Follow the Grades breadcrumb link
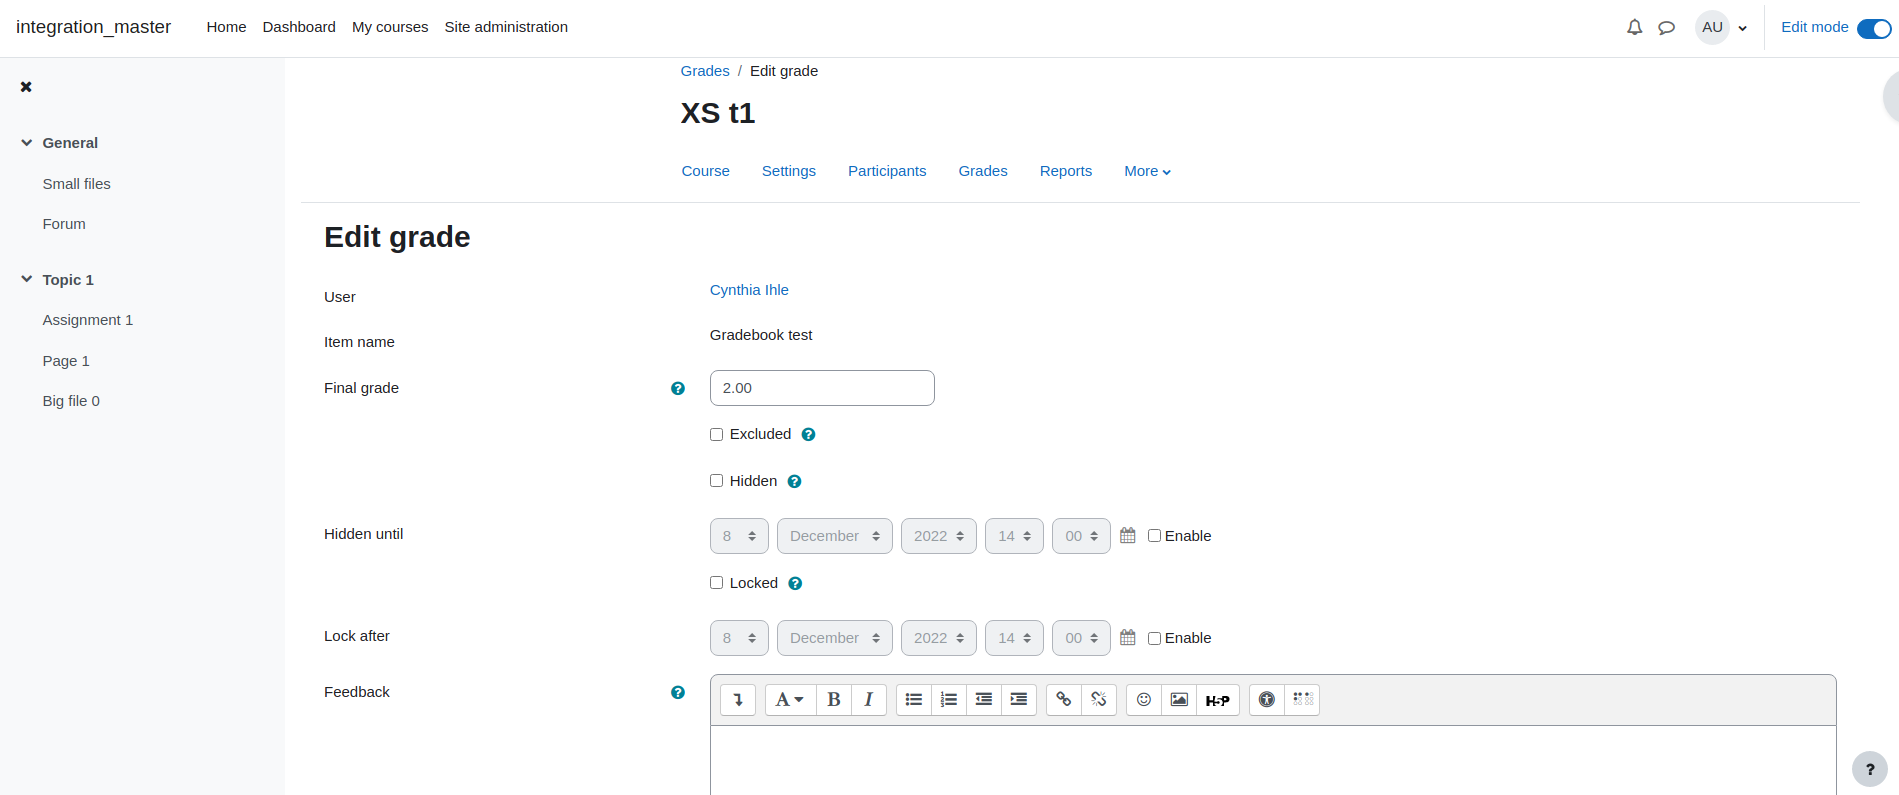 point(705,71)
